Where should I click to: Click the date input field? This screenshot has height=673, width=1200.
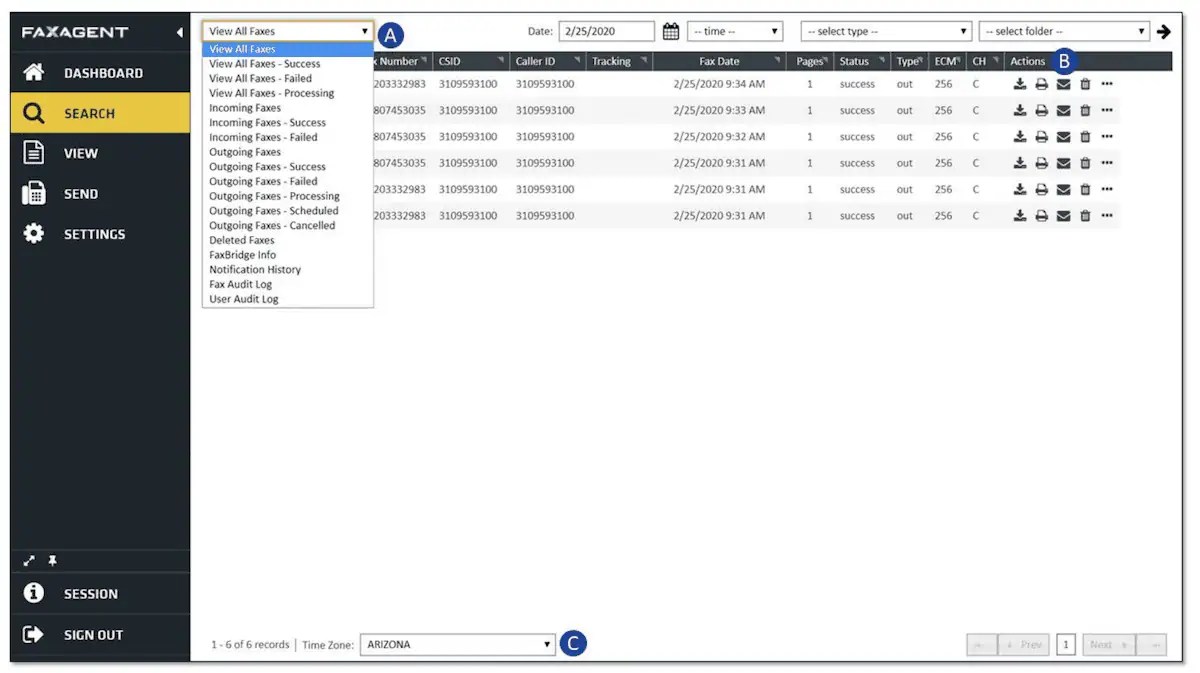click(x=606, y=32)
